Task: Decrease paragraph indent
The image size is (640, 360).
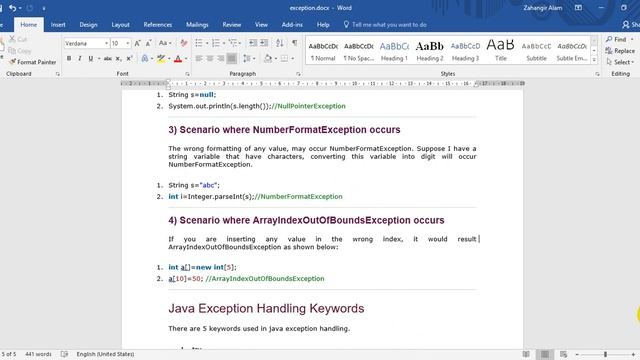Action: point(253,43)
